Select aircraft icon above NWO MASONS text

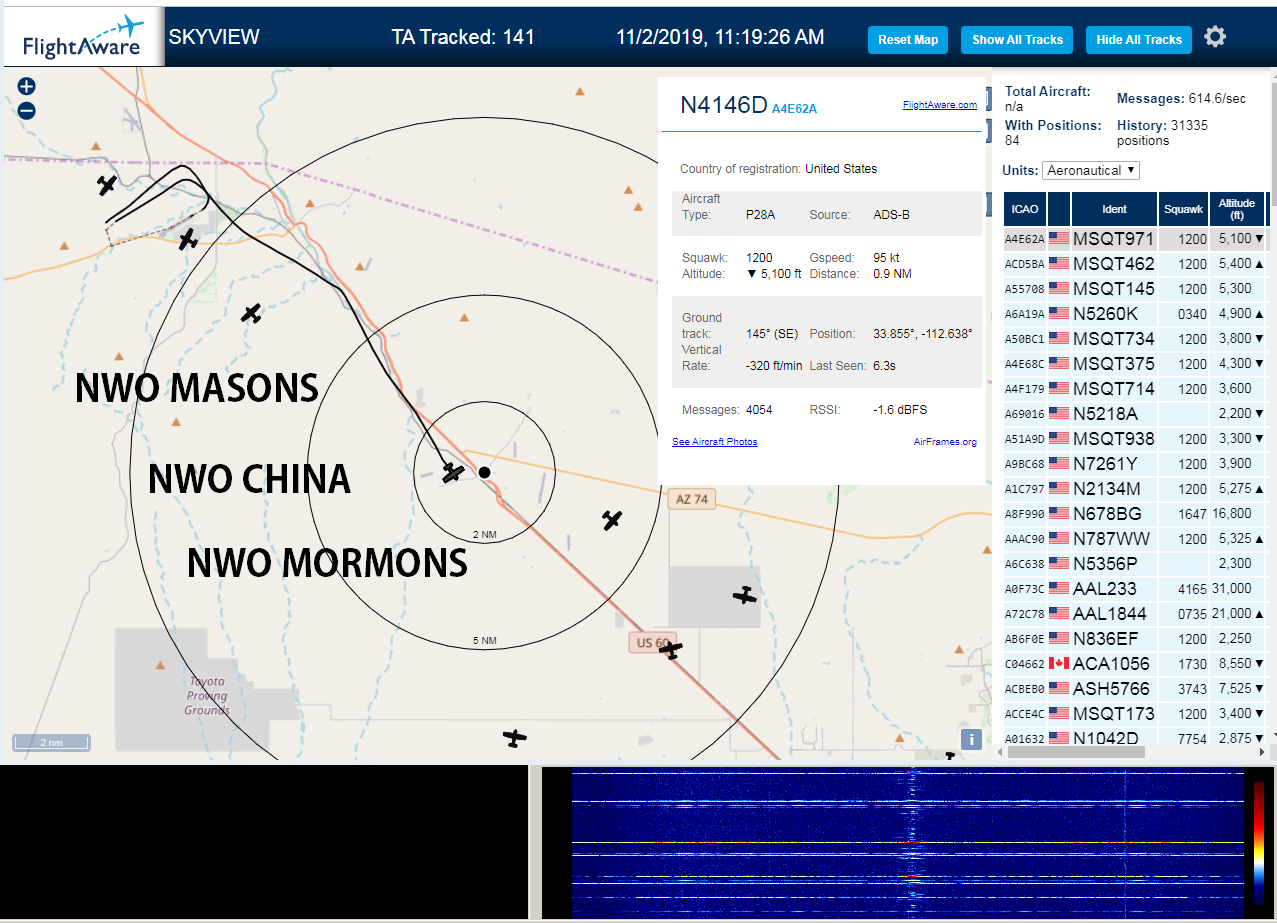click(x=251, y=314)
